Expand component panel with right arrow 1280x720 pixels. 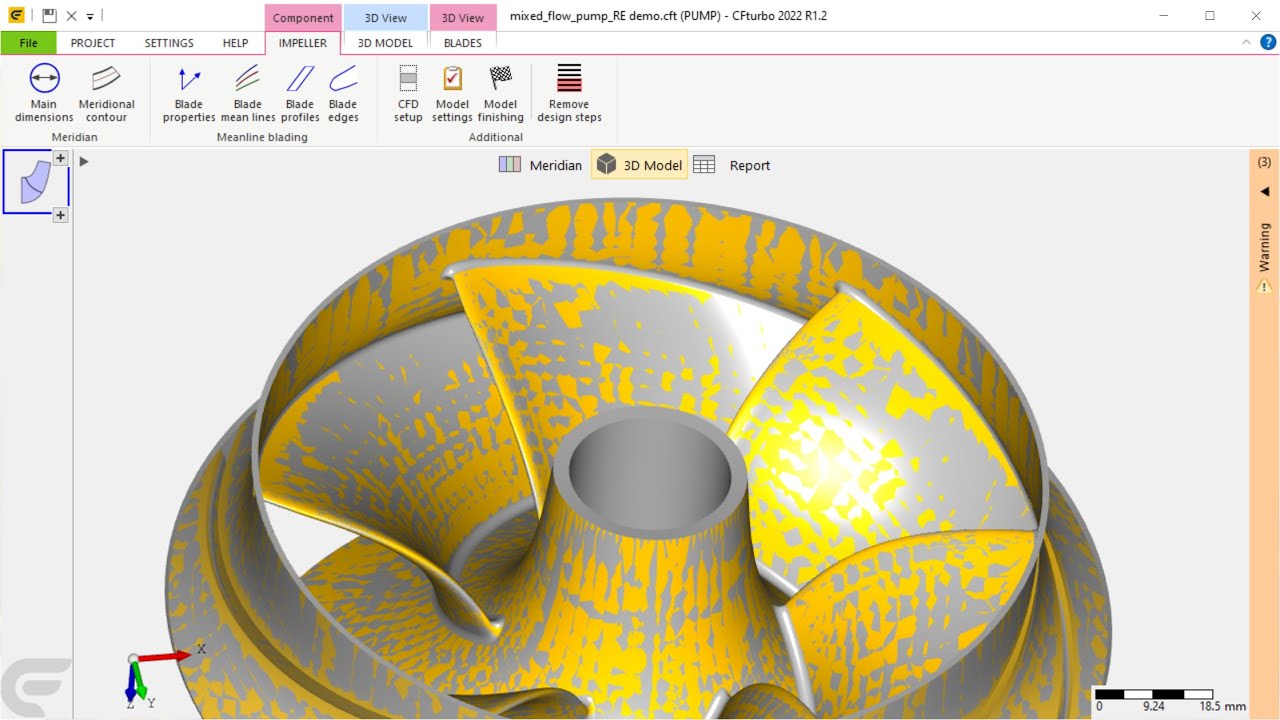tap(84, 161)
